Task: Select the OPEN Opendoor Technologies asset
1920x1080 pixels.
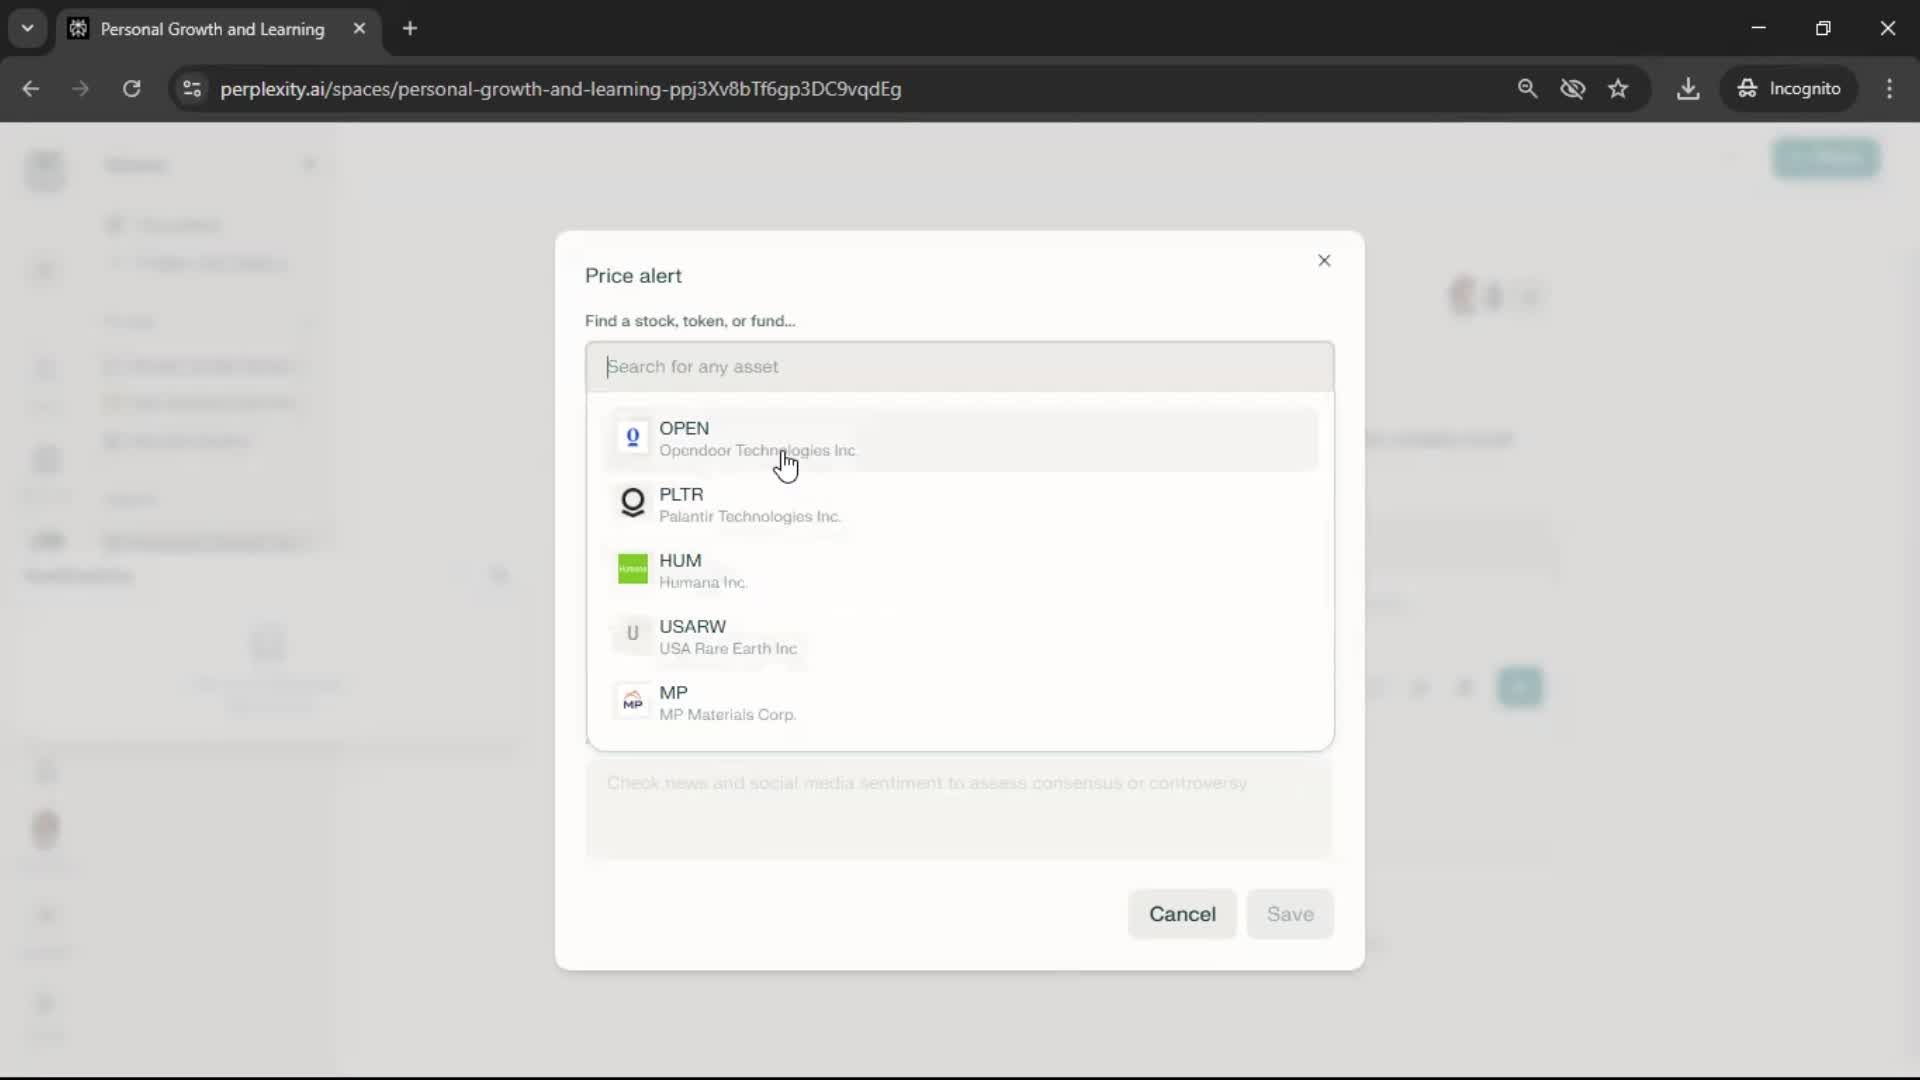Action: pos(758,439)
